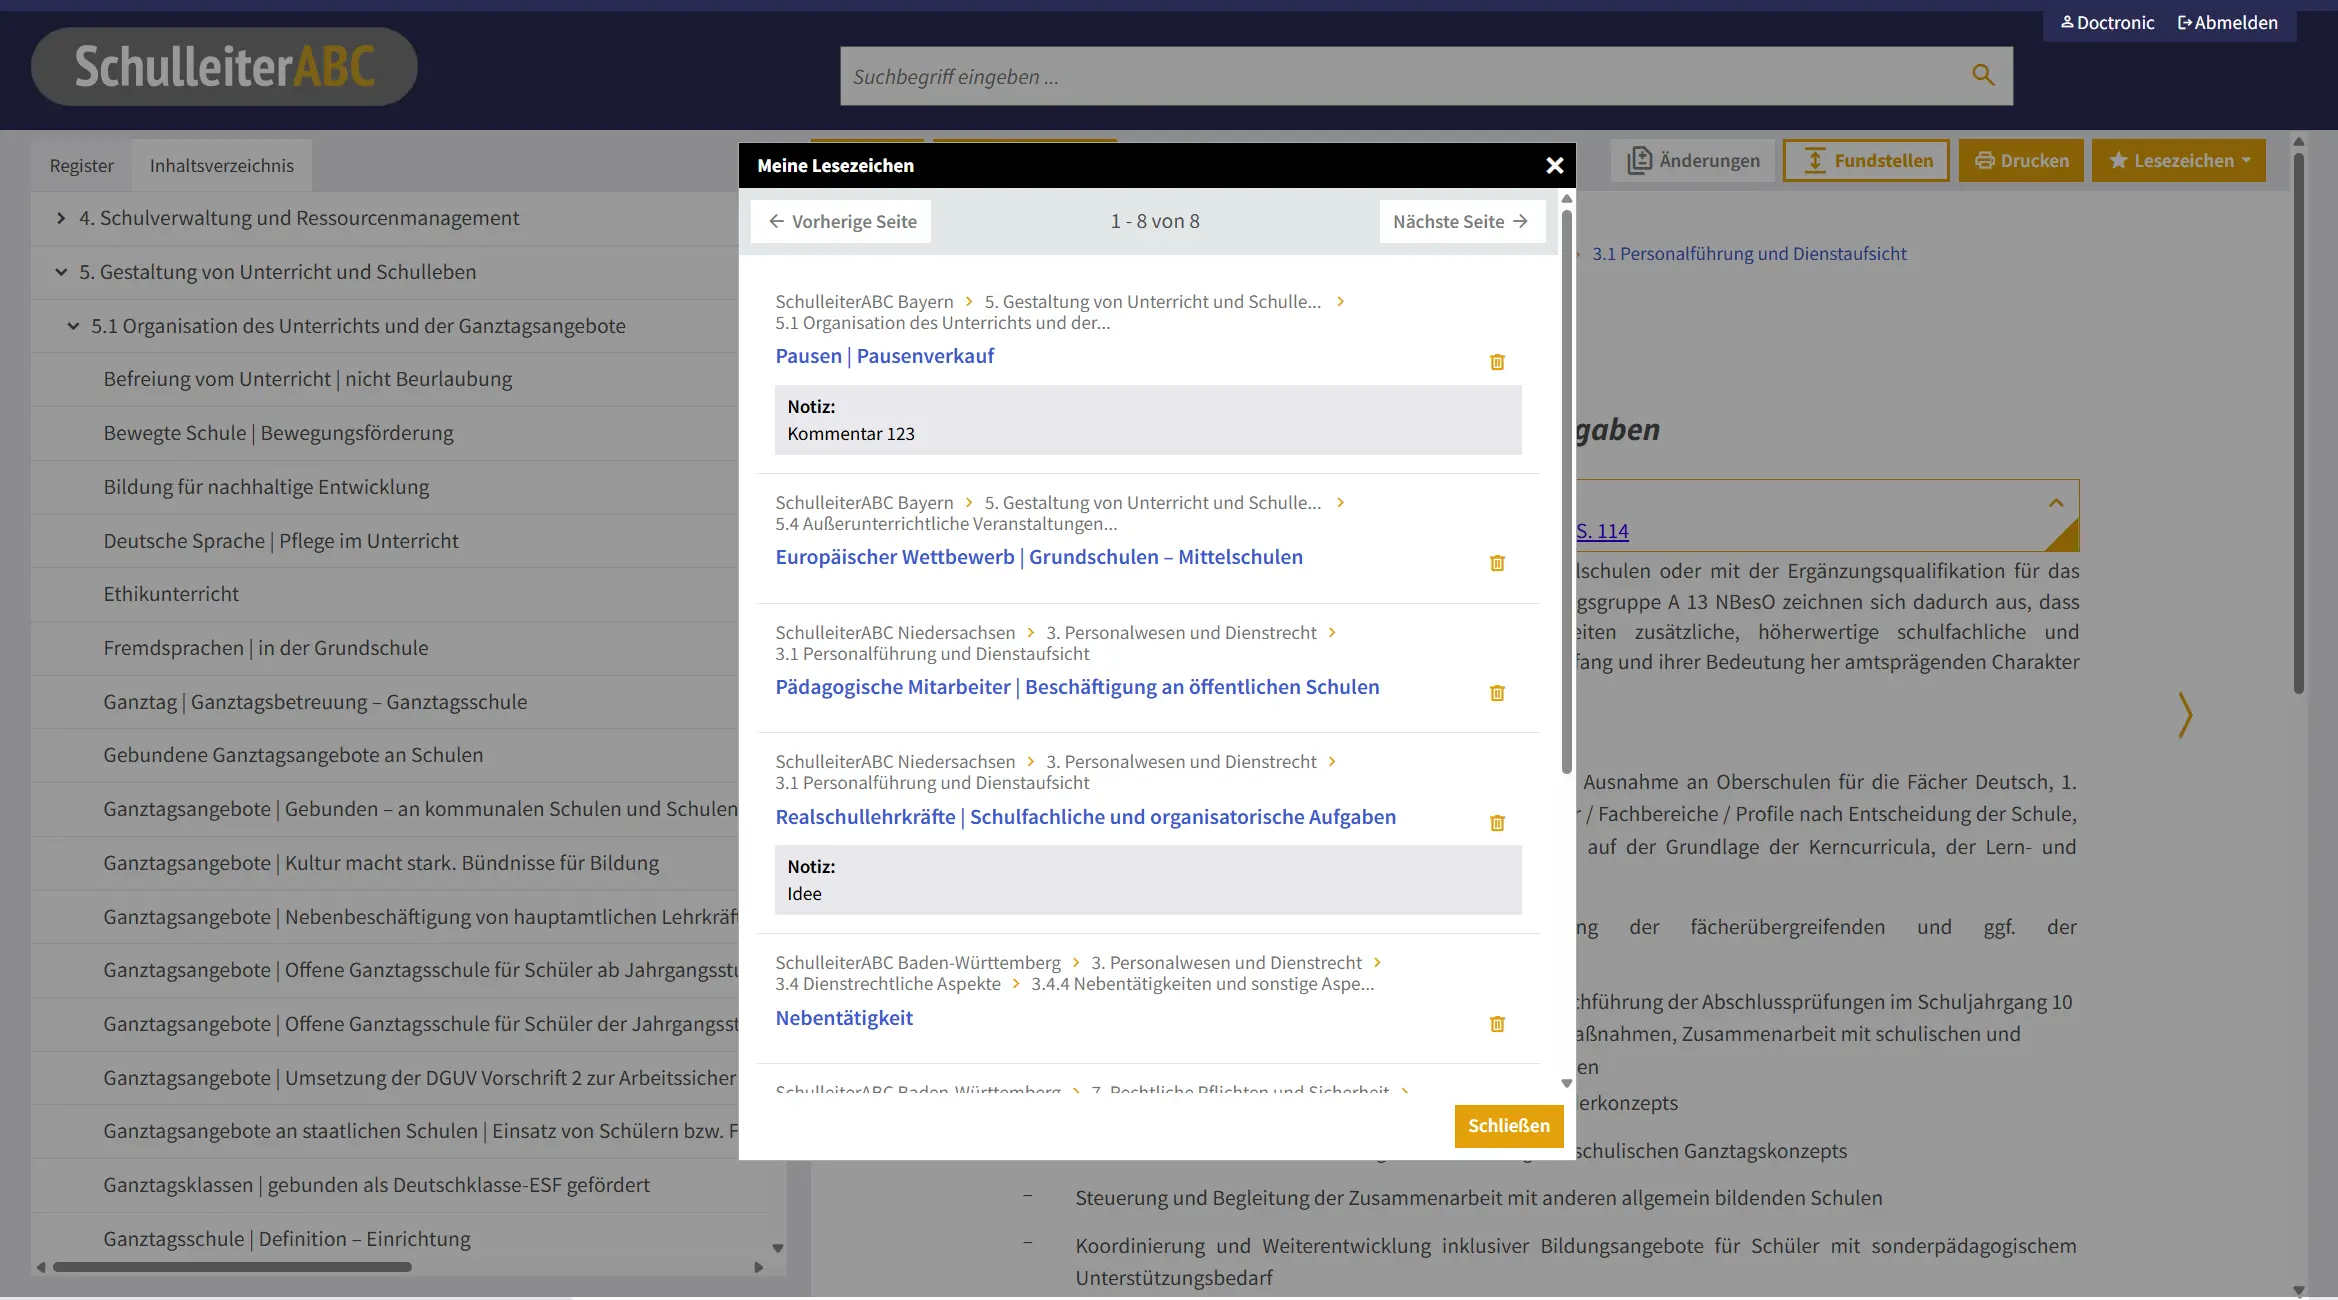The width and height of the screenshot is (2338, 1300).
Task: Click the sidebar scroll-down arrow
Action: 778,1249
